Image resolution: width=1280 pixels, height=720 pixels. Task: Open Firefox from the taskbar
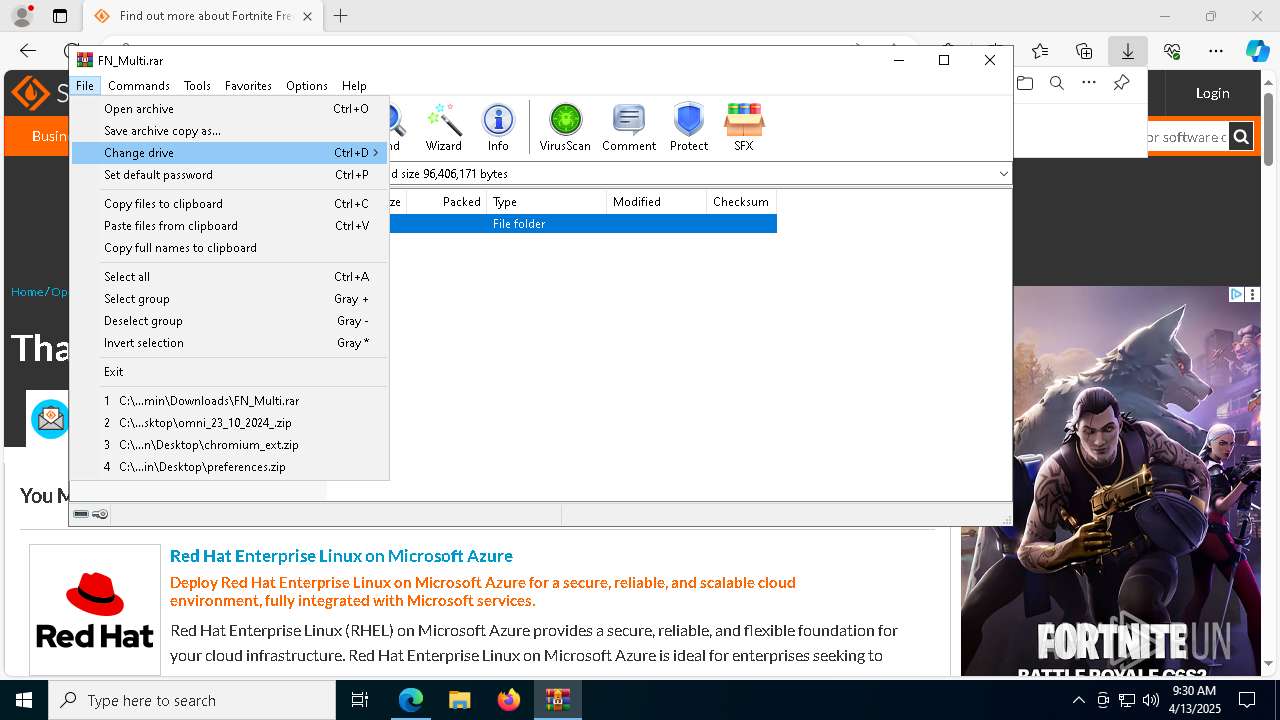(x=508, y=700)
